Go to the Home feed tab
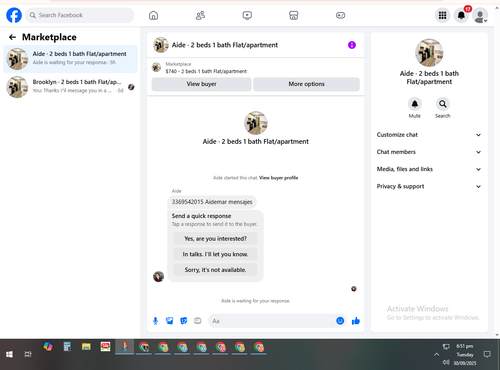500x370 pixels. click(153, 15)
